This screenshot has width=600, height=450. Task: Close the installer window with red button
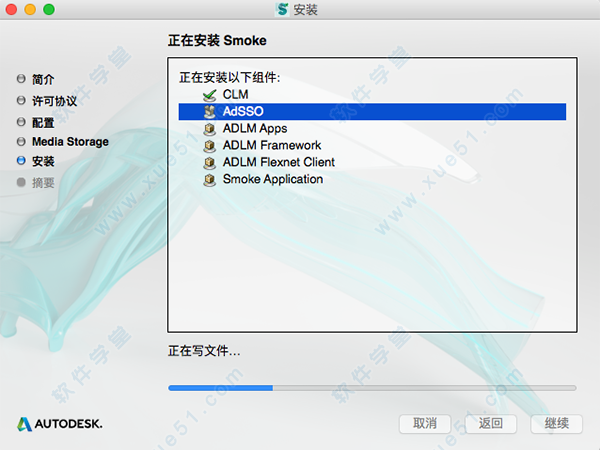coord(11,9)
